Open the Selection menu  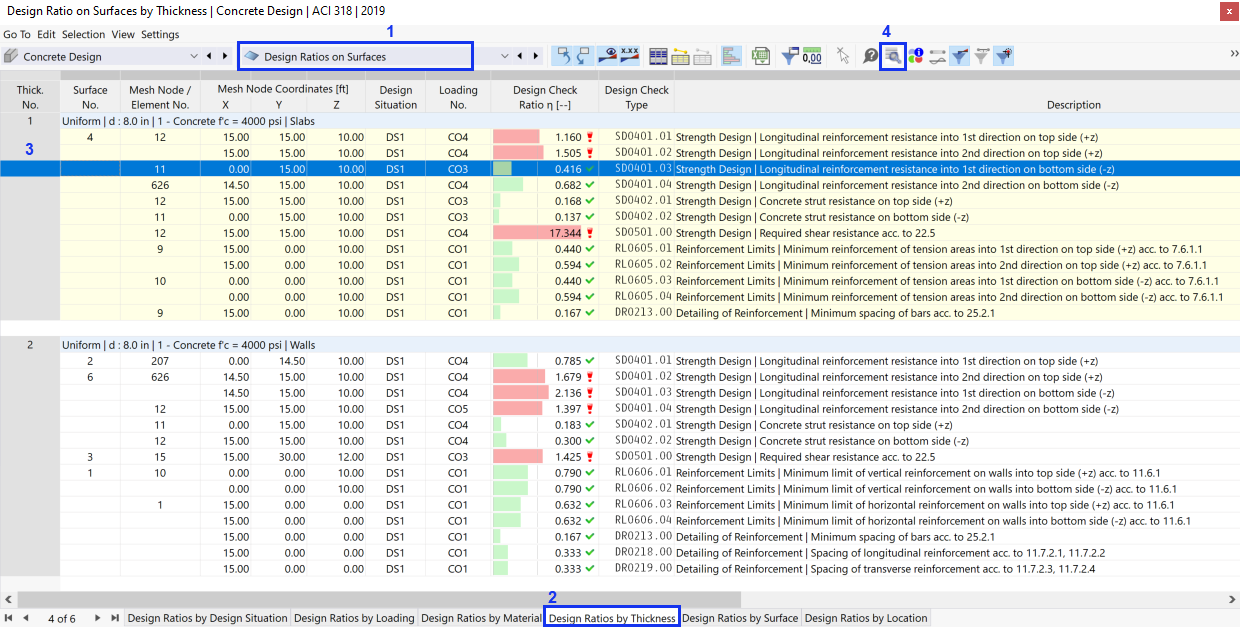coord(83,34)
